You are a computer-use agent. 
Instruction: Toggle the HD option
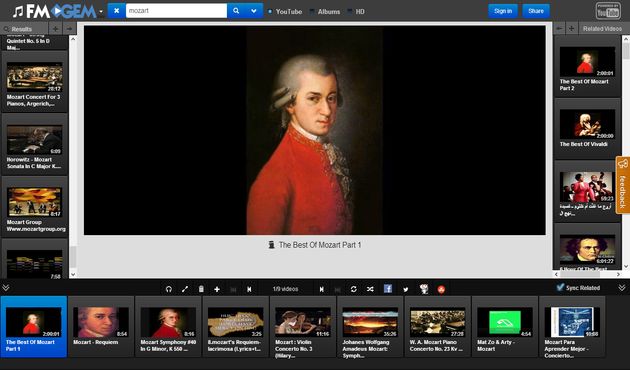356,12
